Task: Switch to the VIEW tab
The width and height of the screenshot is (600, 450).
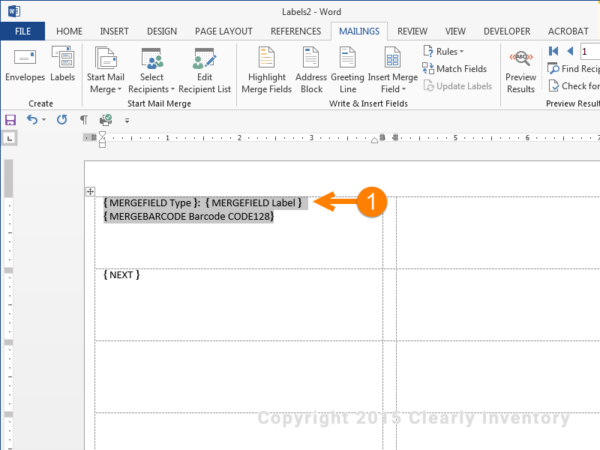Action: pyautogui.click(x=455, y=31)
